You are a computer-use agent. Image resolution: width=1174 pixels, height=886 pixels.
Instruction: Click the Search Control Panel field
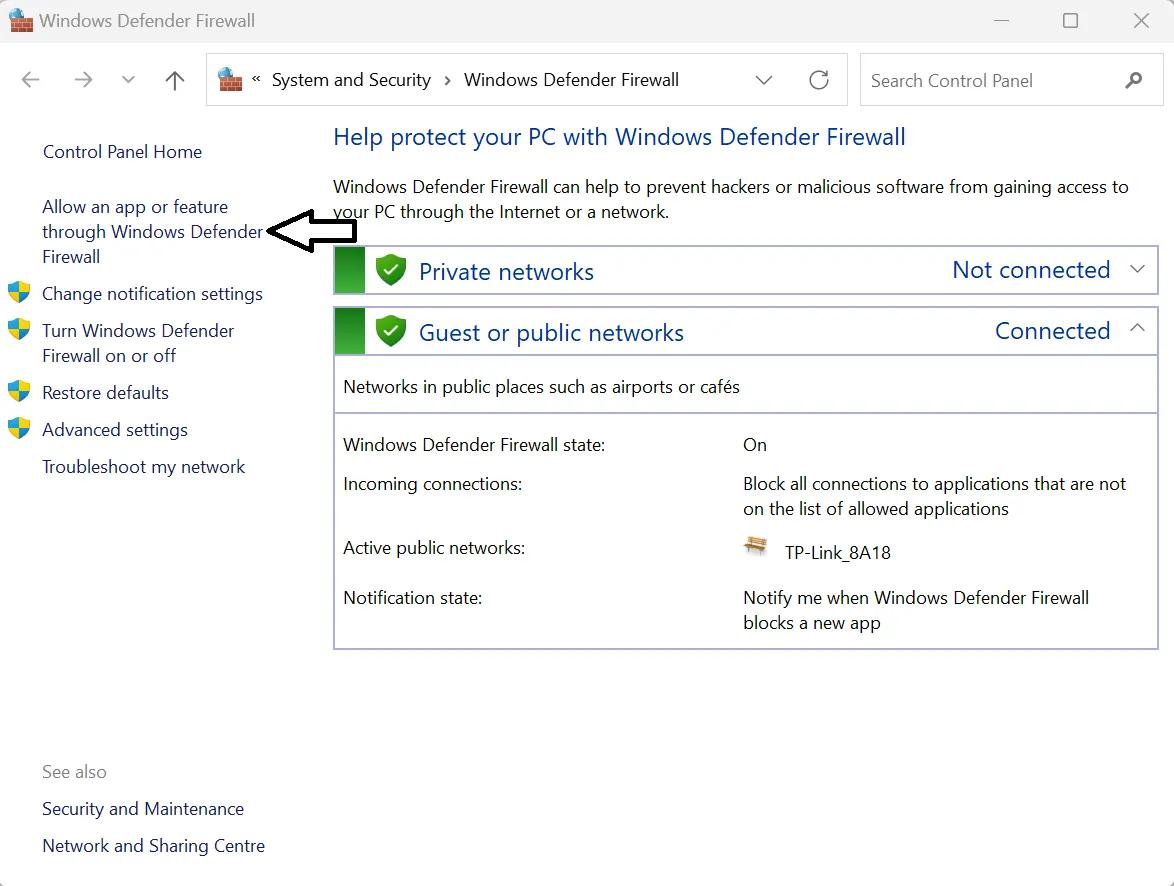point(992,80)
